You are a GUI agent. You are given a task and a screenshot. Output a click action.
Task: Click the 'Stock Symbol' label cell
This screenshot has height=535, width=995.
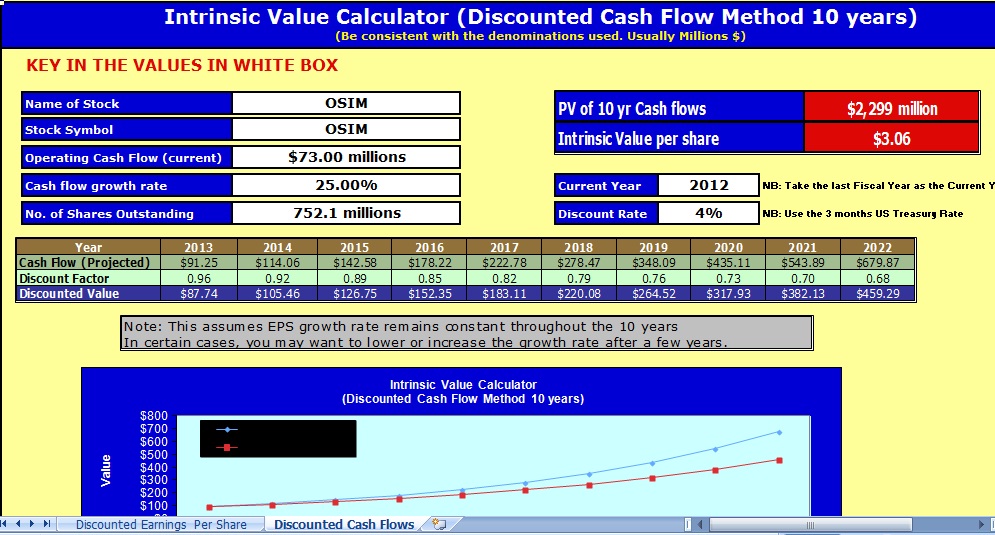126,129
